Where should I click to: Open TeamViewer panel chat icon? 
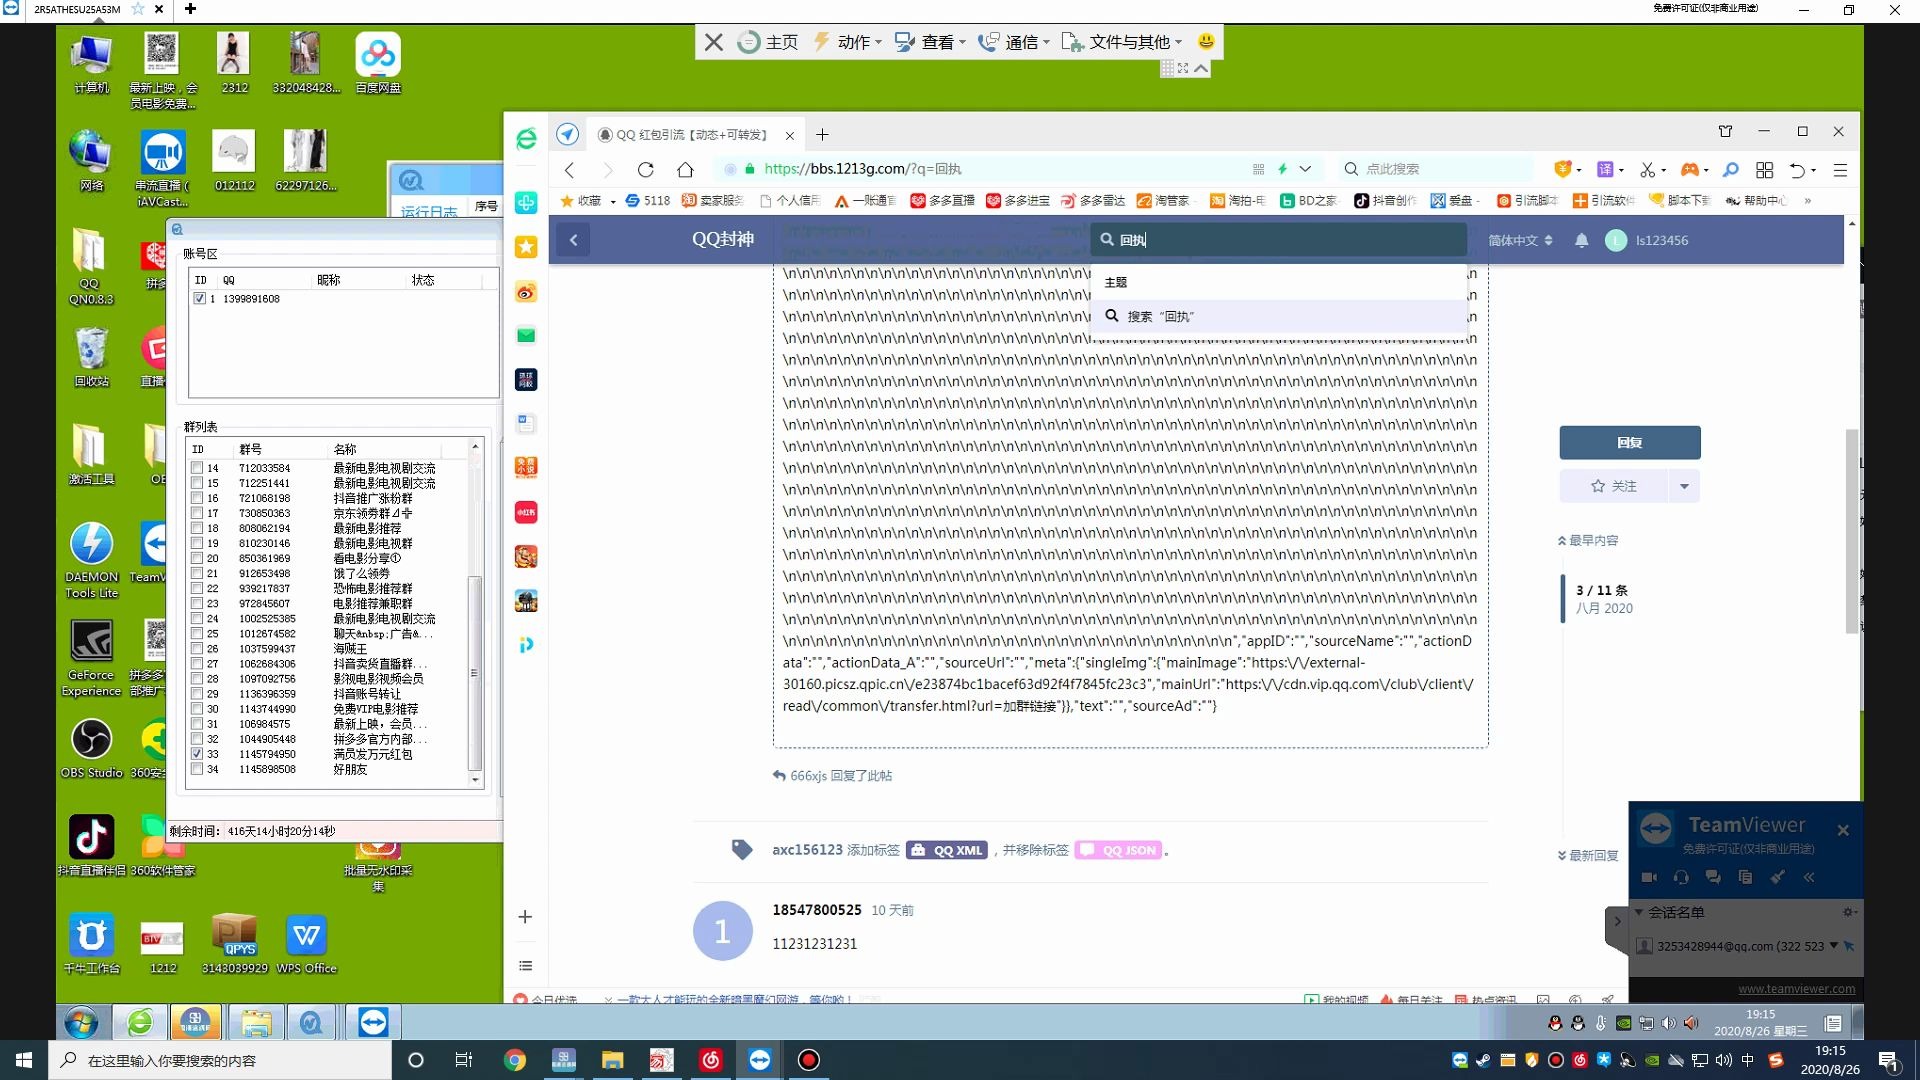(x=1713, y=877)
